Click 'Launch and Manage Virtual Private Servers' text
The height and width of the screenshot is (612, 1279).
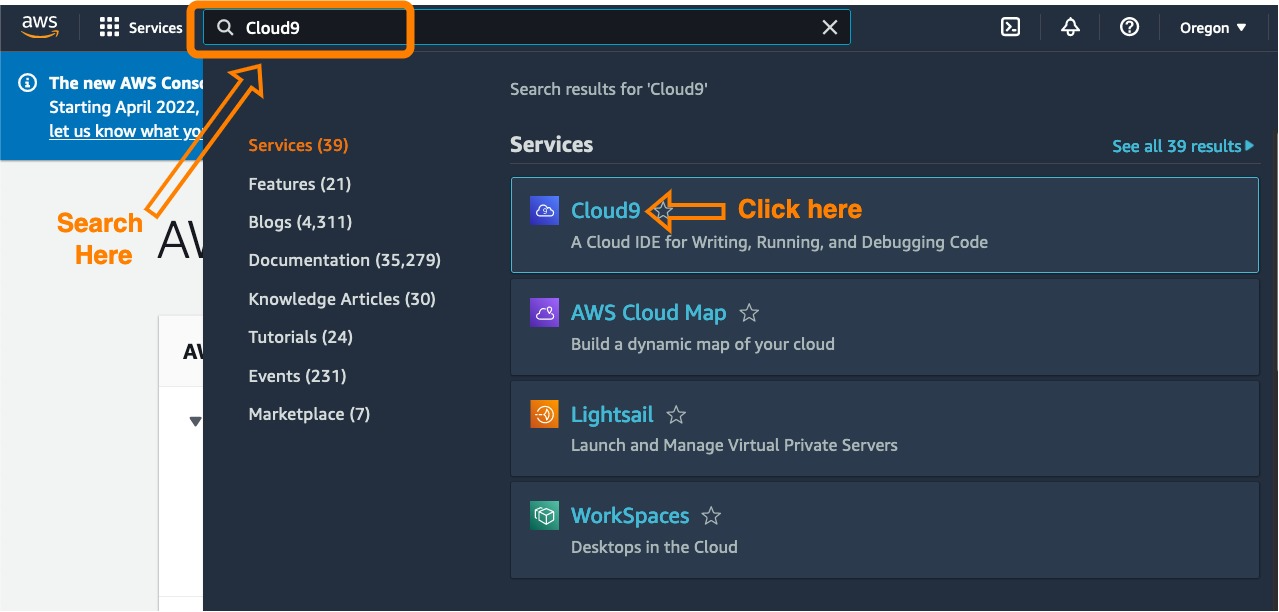734,445
